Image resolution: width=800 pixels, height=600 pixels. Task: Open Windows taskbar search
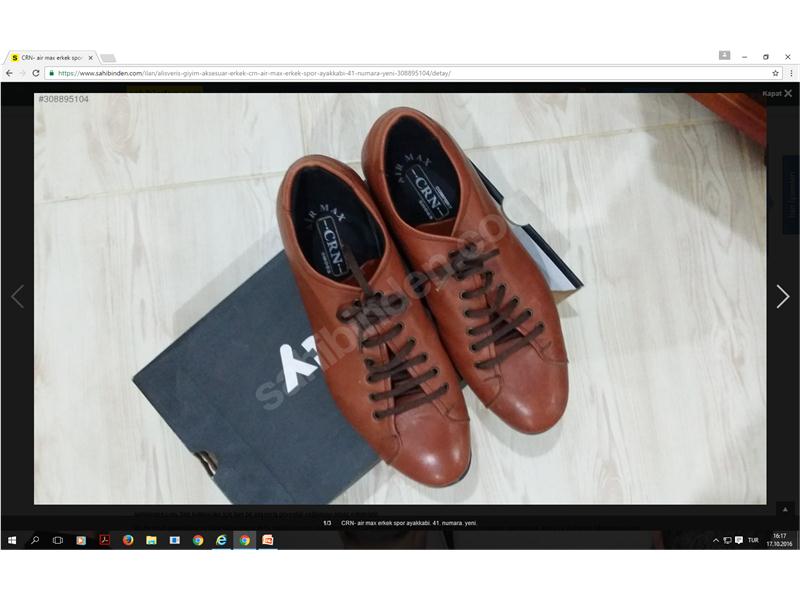tap(35, 540)
